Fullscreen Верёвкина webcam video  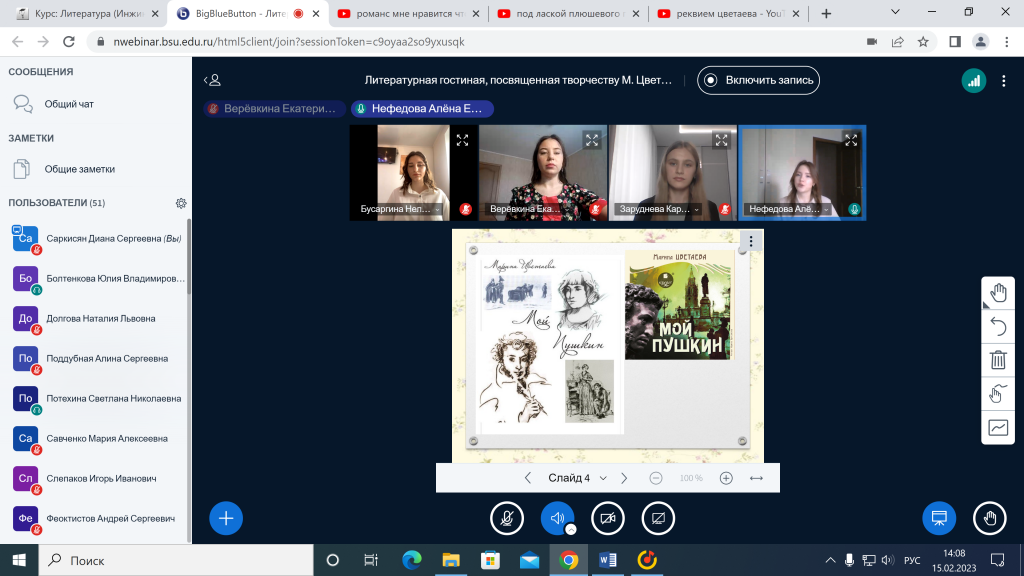tap(592, 140)
